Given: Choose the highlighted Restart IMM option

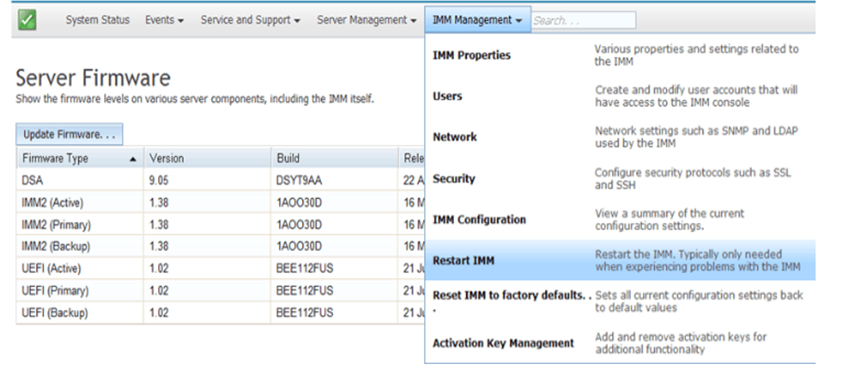Looking at the screenshot, I should 620,260.
